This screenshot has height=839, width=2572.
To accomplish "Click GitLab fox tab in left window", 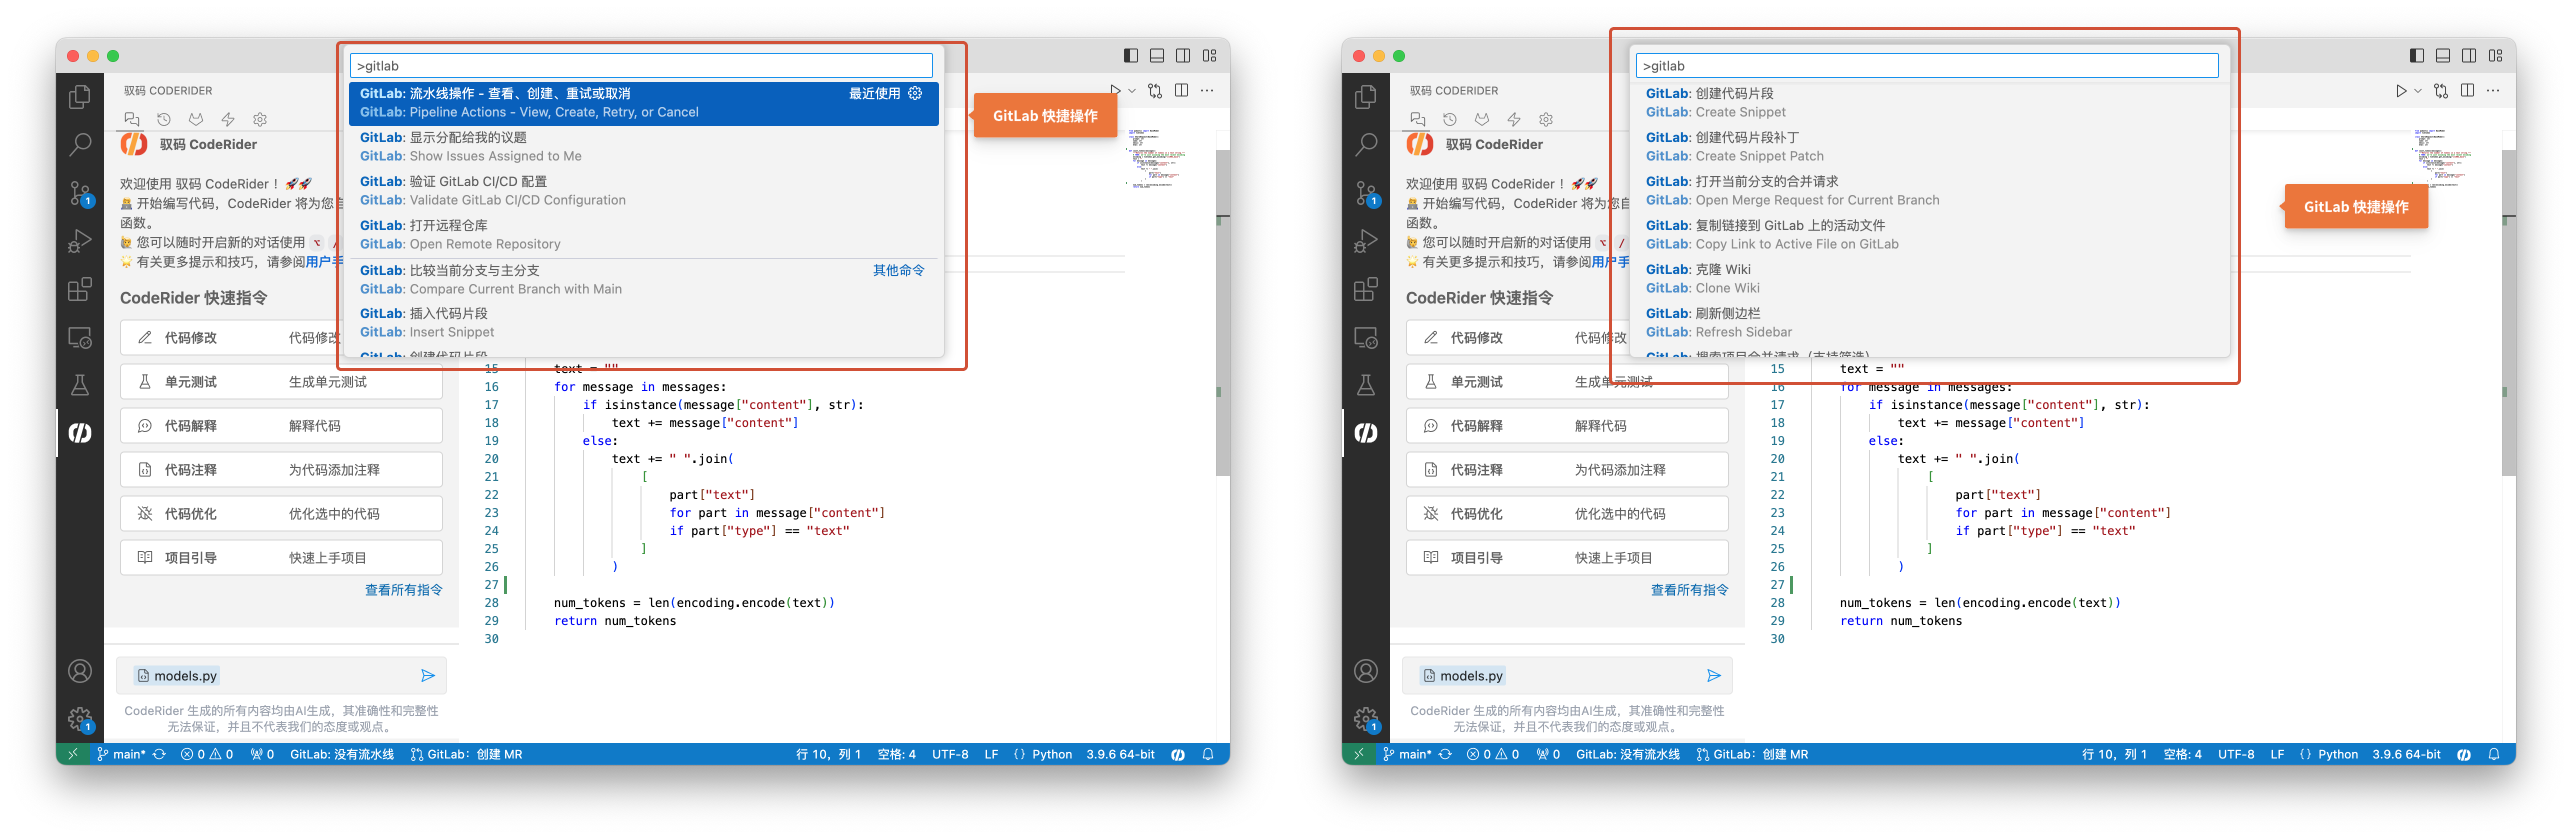I will tap(196, 119).
